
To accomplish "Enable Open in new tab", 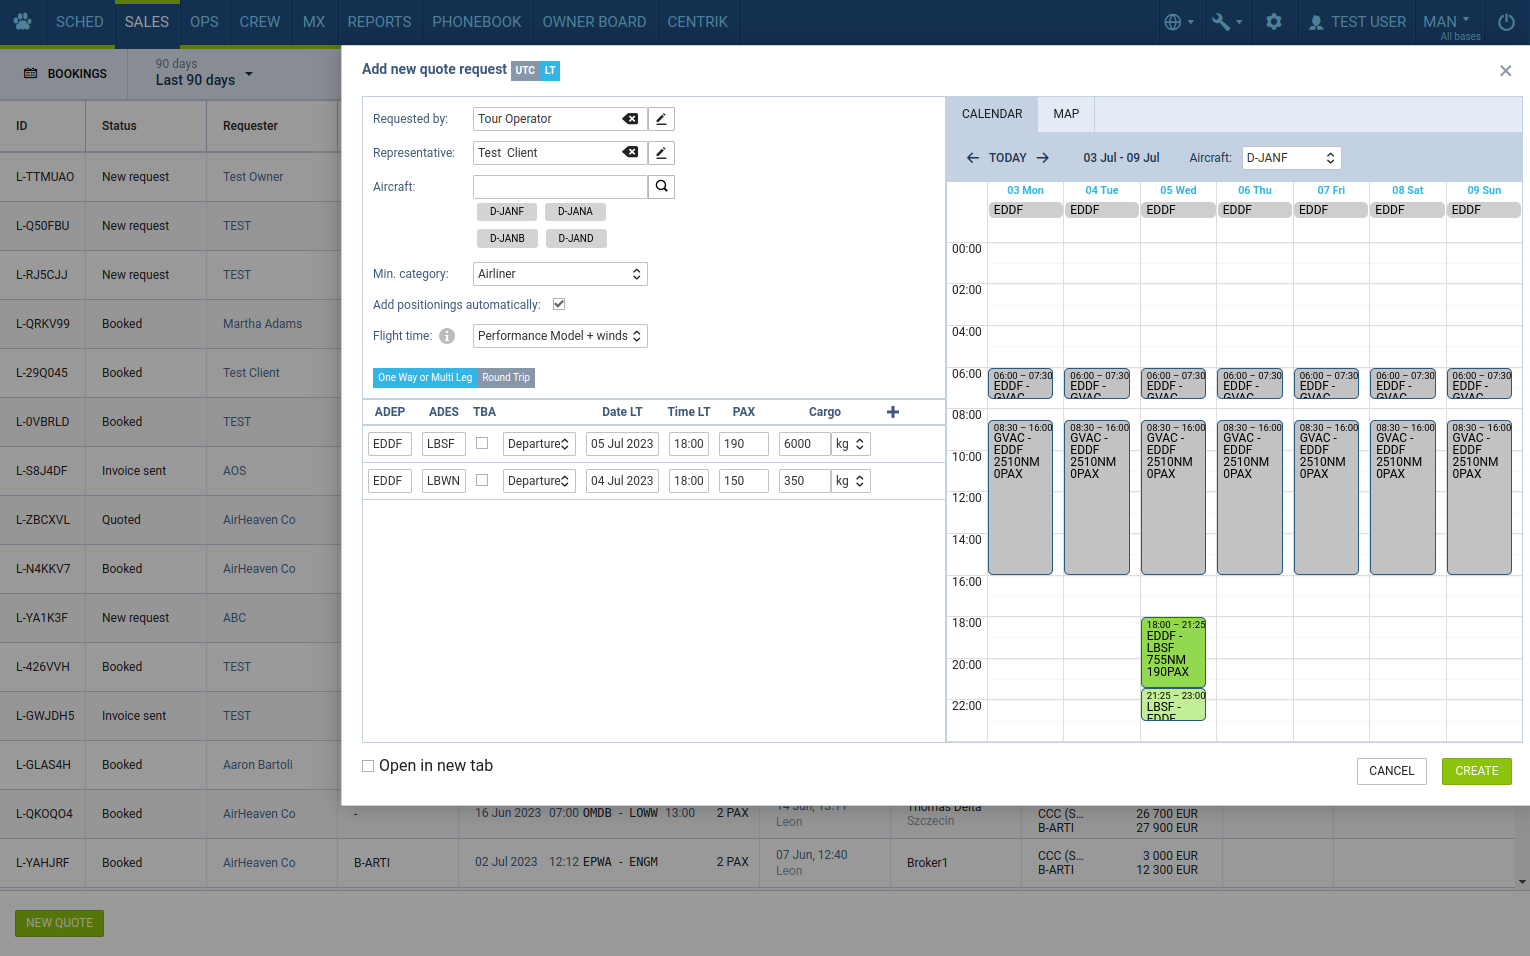I will pyautogui.click(x=368, y=766).
